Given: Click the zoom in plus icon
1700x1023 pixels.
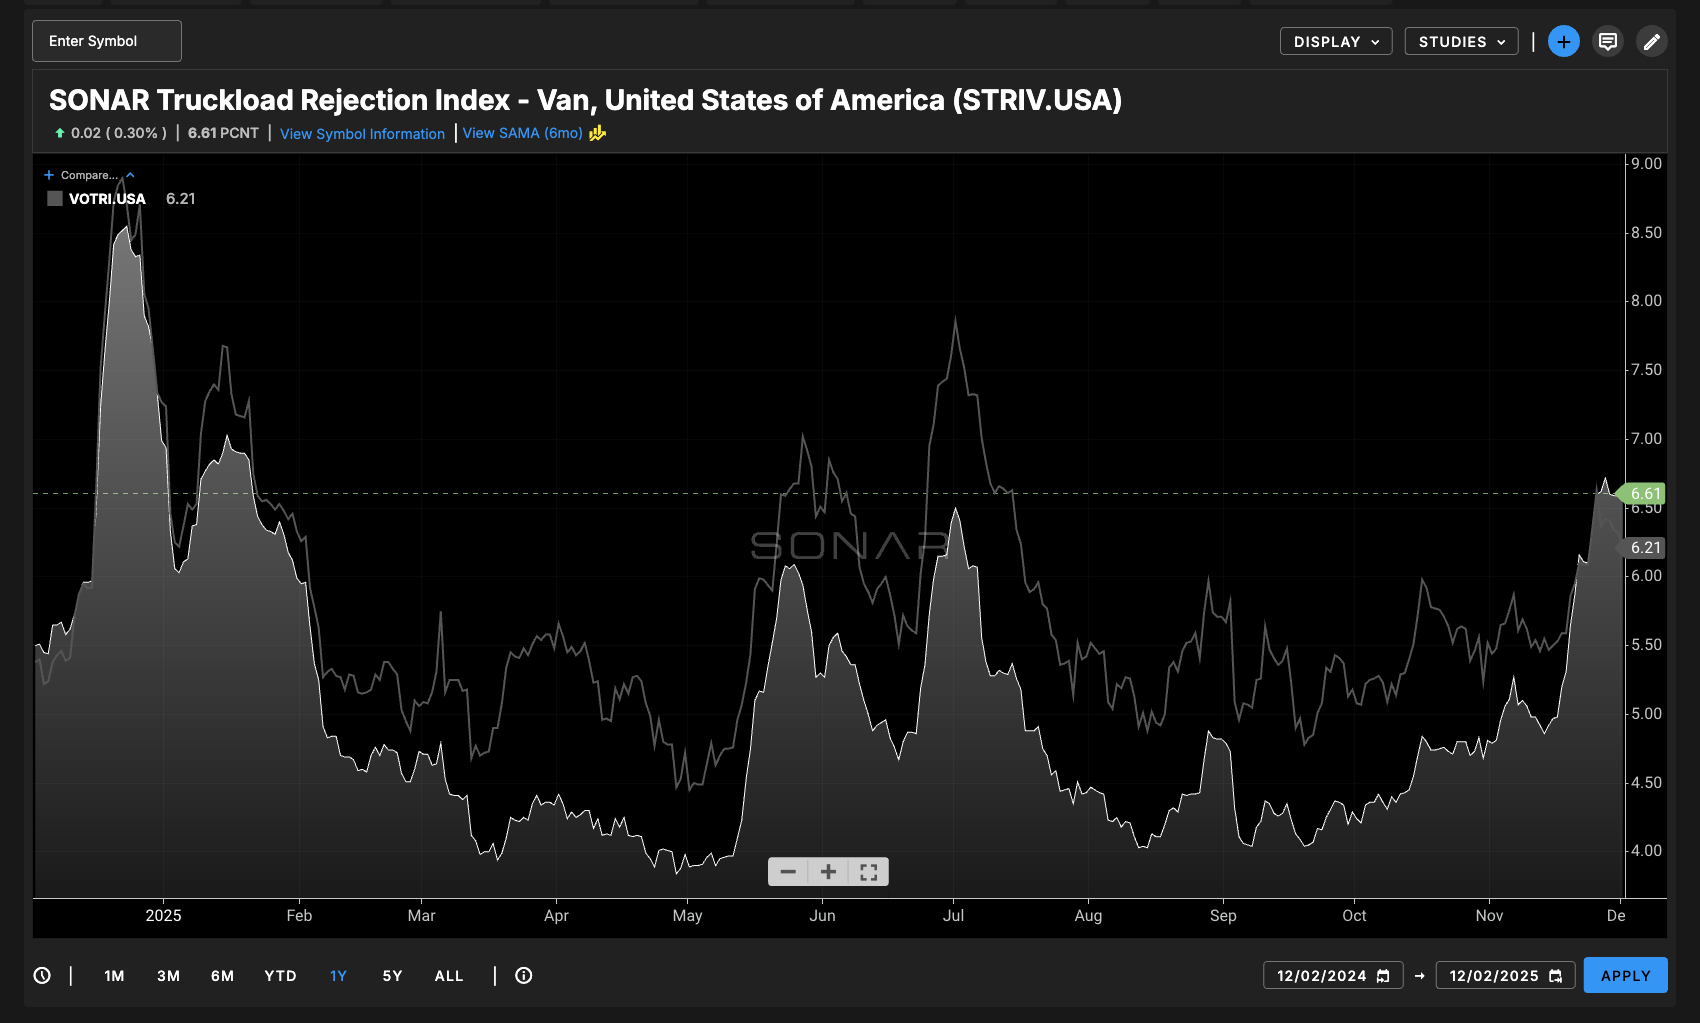Looking at the screenshot, I should tap(828, 872).
